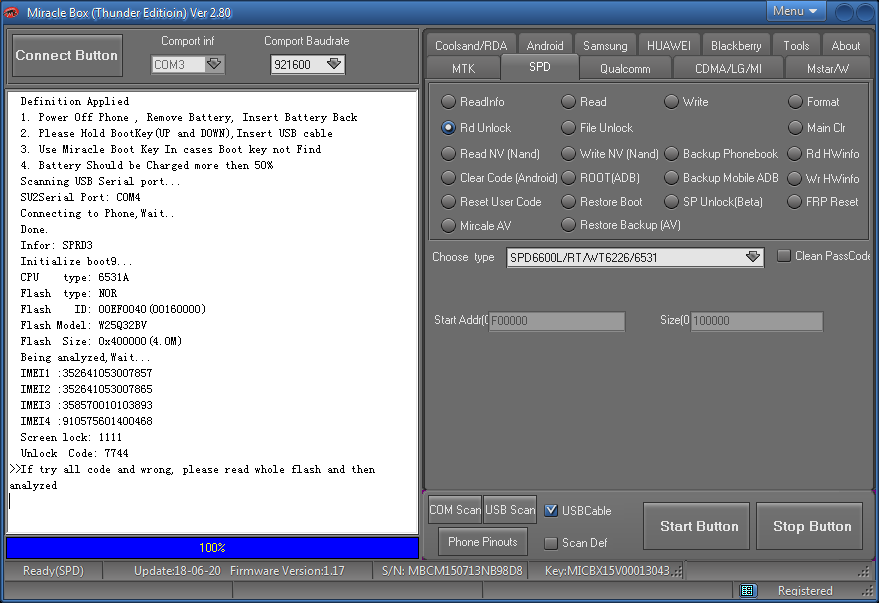Click the Miracle Box app icon in title bar
The height and width of the screenshot is (603, 879).
(11, 12)
